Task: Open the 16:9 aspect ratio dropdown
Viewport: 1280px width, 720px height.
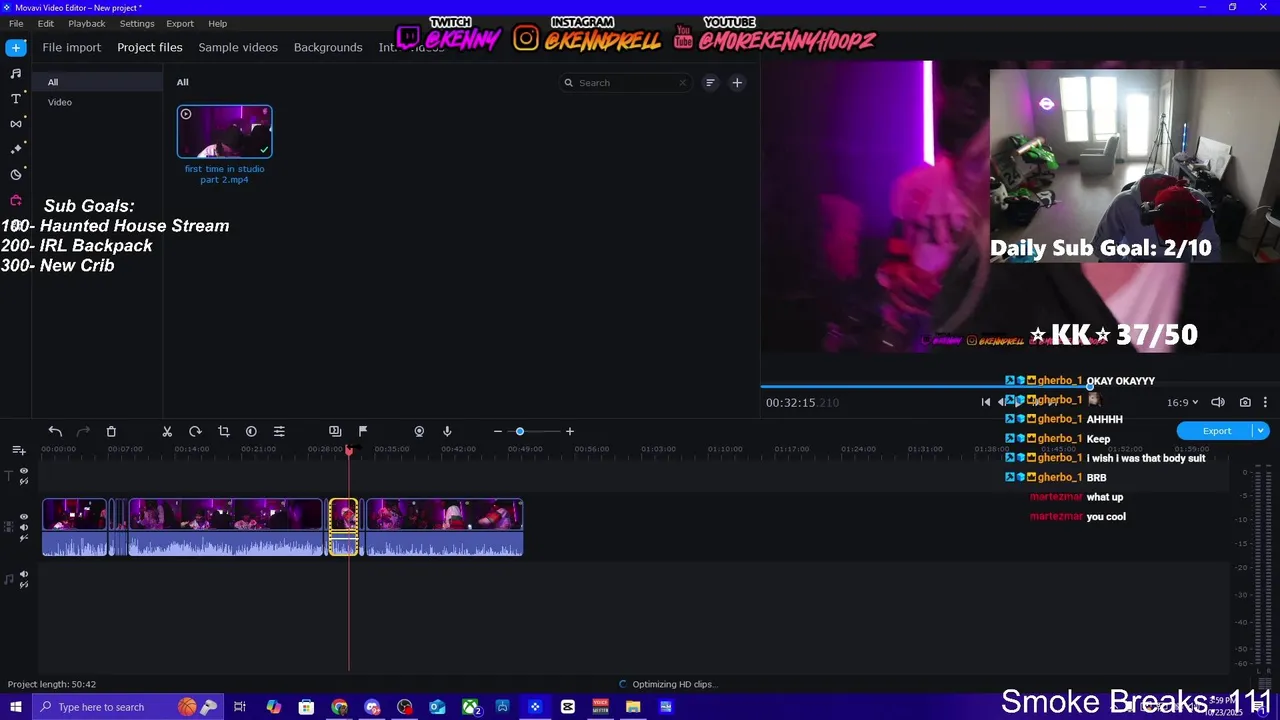Action: (x=1182, y=402)
